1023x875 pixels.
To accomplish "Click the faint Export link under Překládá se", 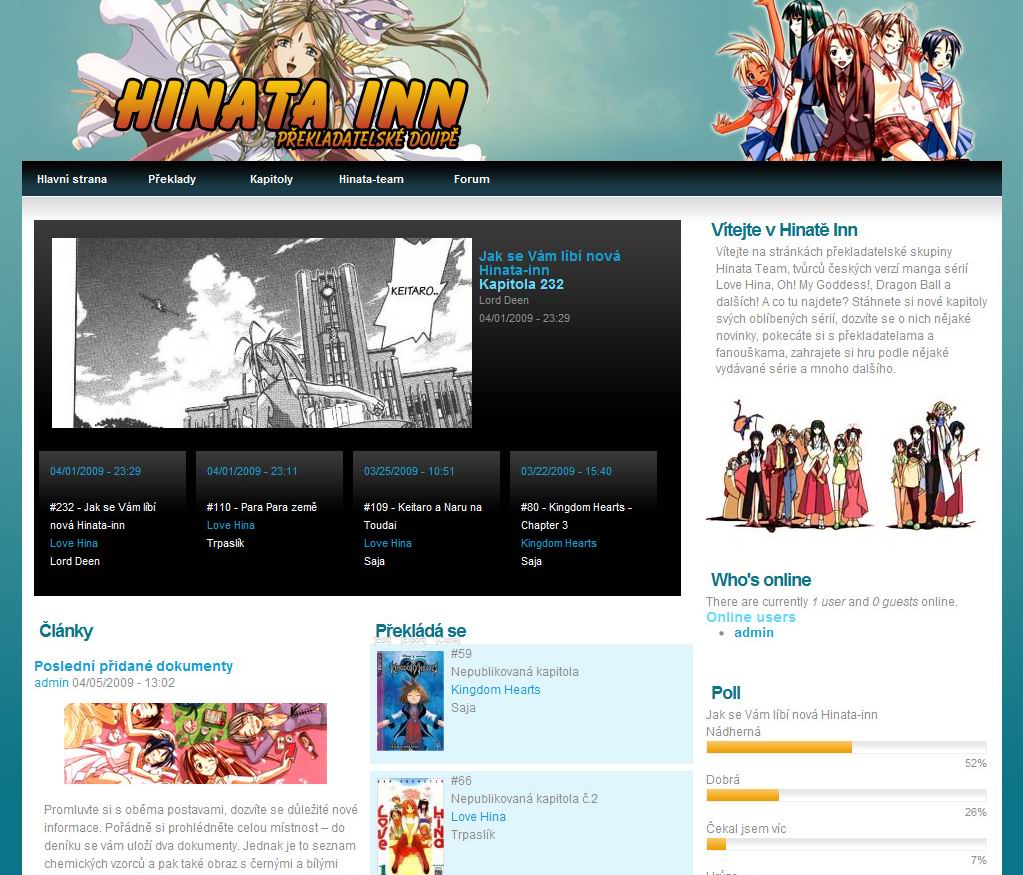I will tap(414, 641).
